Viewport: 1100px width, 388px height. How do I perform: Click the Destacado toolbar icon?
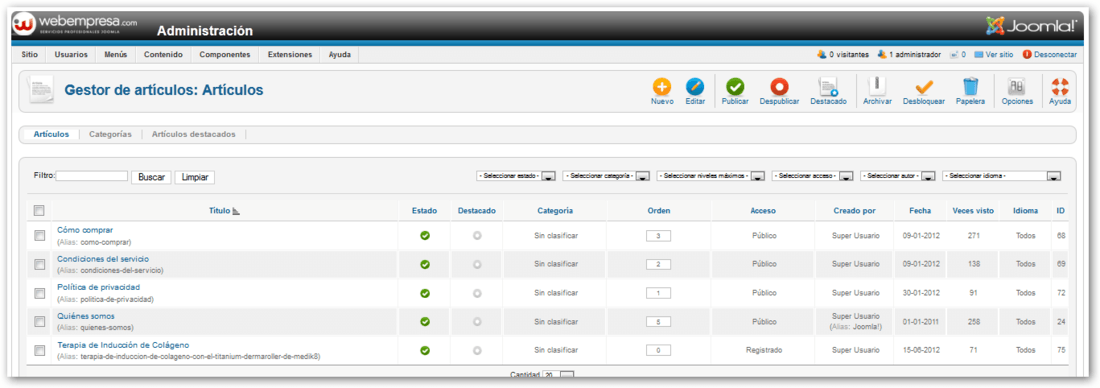coord(828,86)
